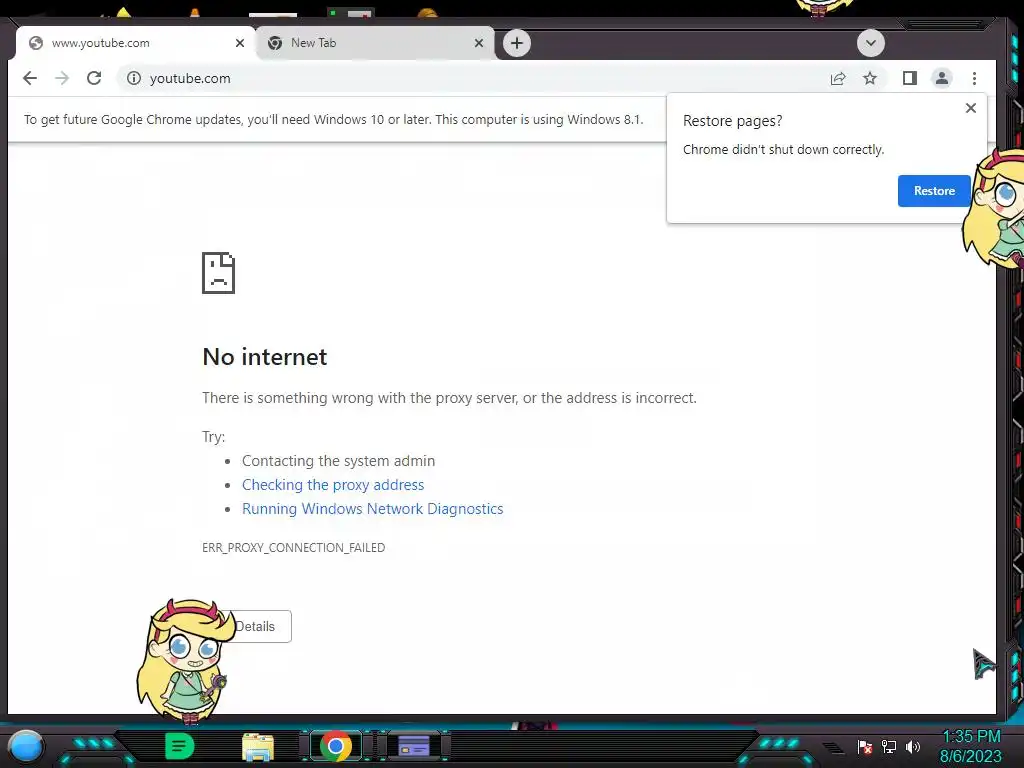Click the sad page error icon

(218, 273)
